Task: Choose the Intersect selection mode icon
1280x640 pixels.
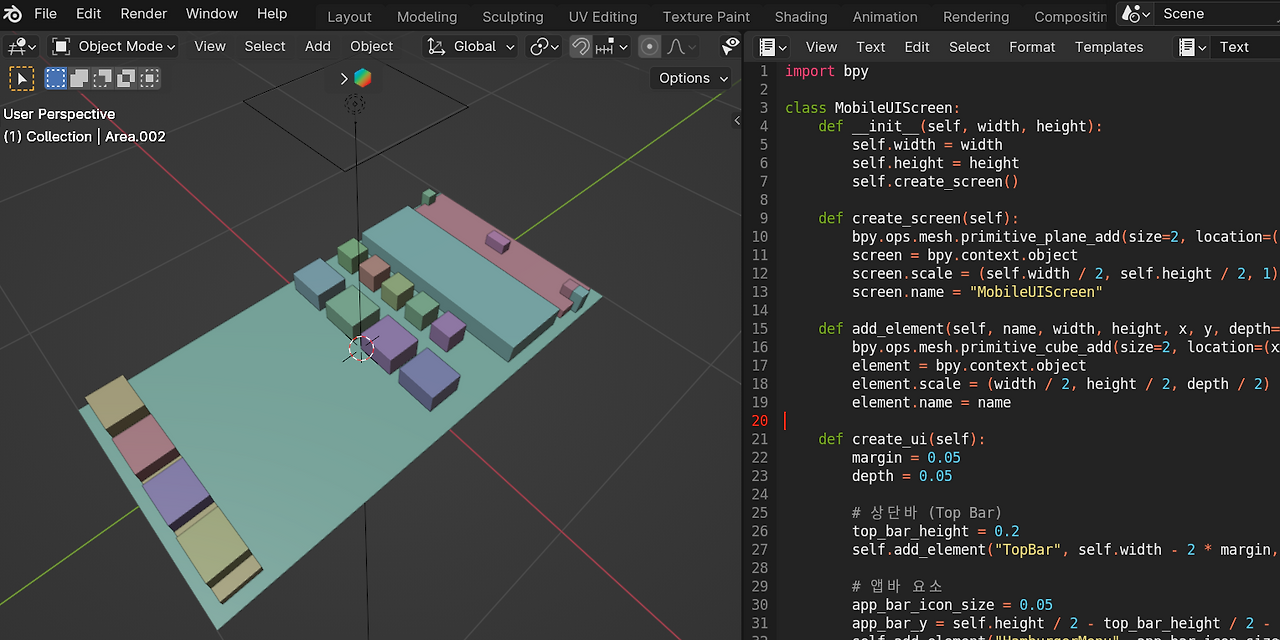Action: [x=150, y=78]
